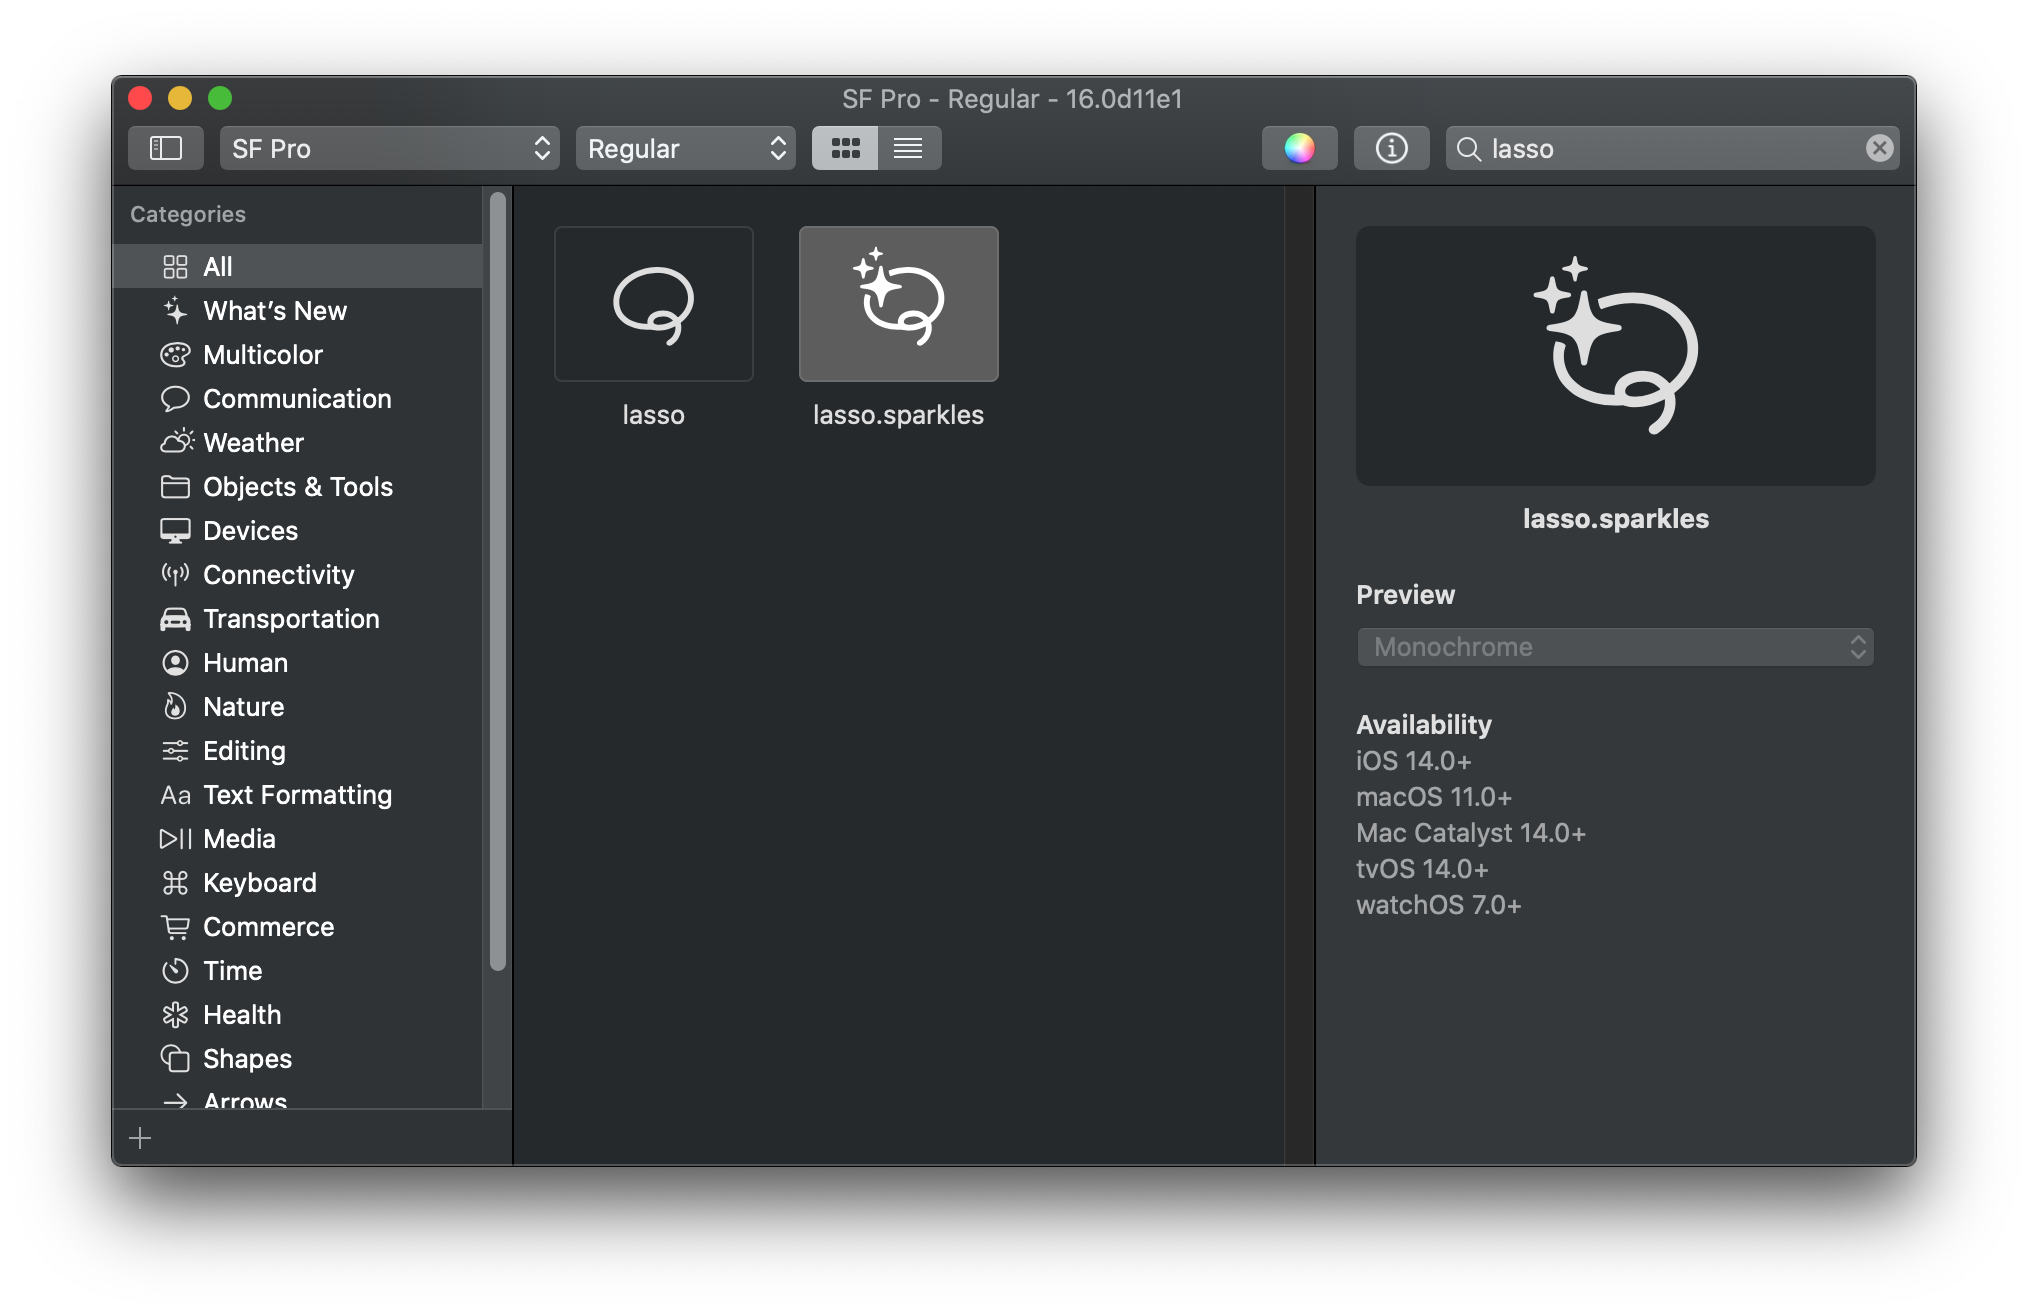
Task: Toggle the sidebar visibility button
Action: pyautogui.click(x=165, y=148)
